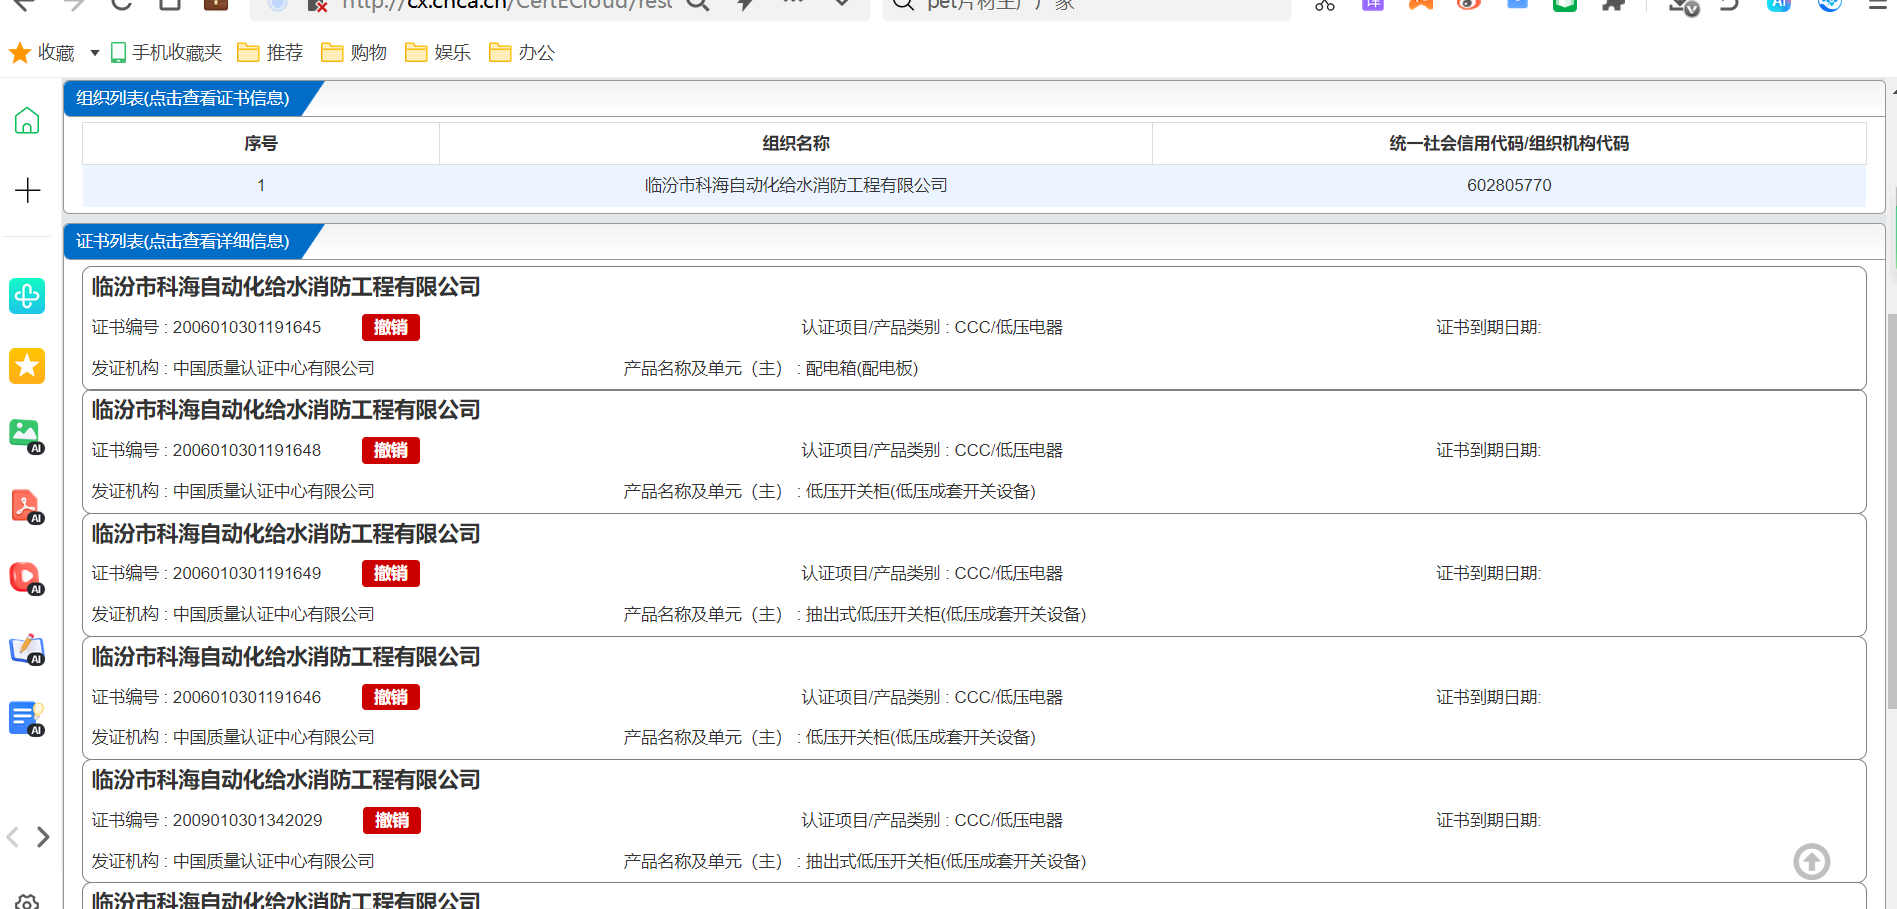Click the 组织列表 section header tab
The height and width of the screenshot is (909, 1897).
(183, 98)
